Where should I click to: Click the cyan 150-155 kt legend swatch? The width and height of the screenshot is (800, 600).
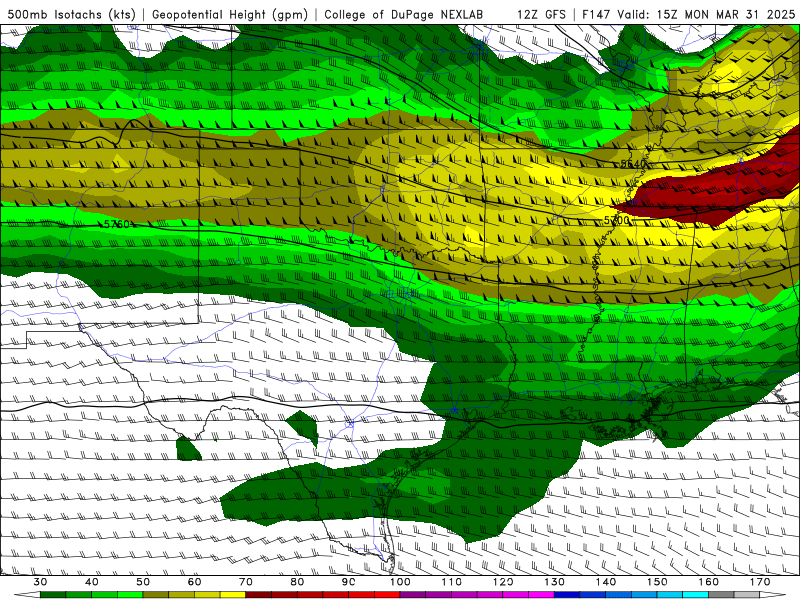click(x=670, y=595)
